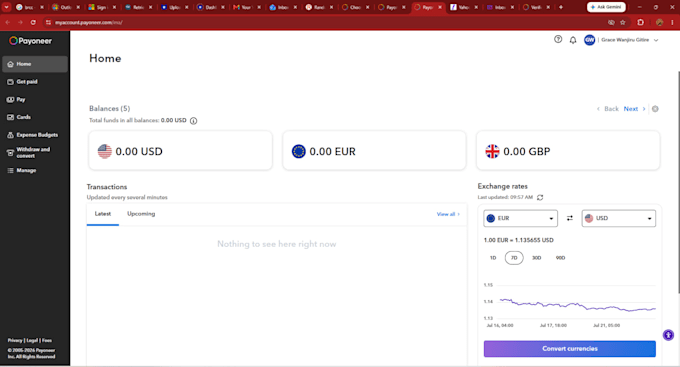Close the active Payoneer tab

point(440,7)
